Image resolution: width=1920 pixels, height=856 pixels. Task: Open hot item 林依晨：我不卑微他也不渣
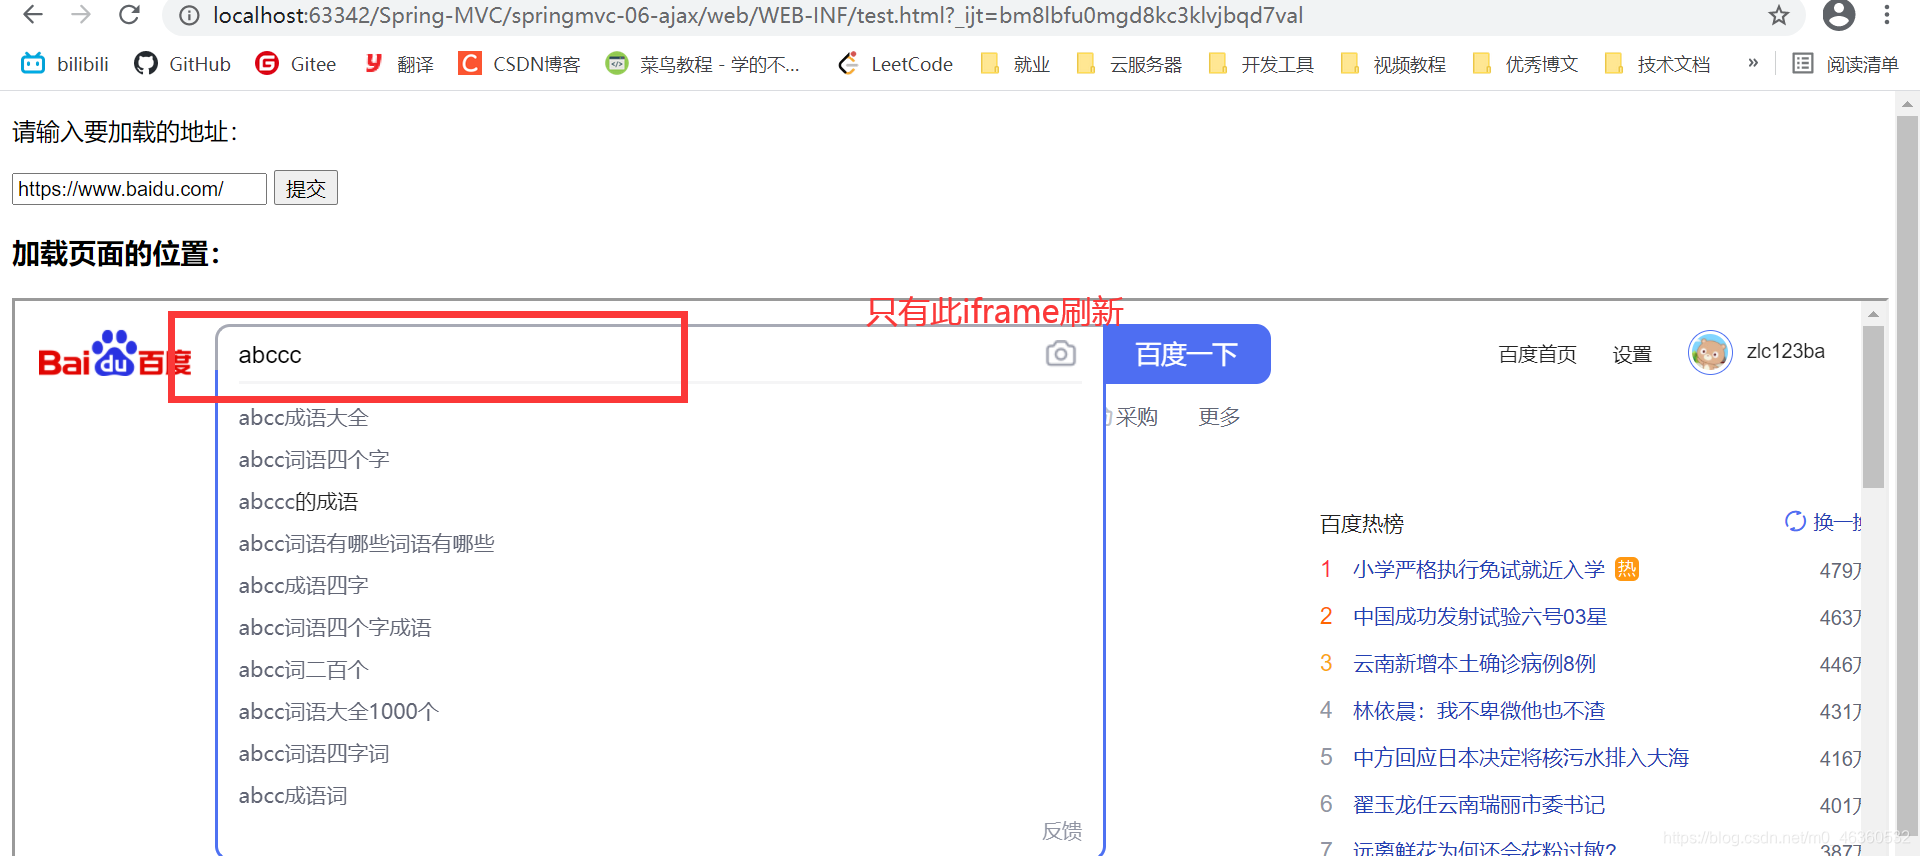[x=1479, y=711]
